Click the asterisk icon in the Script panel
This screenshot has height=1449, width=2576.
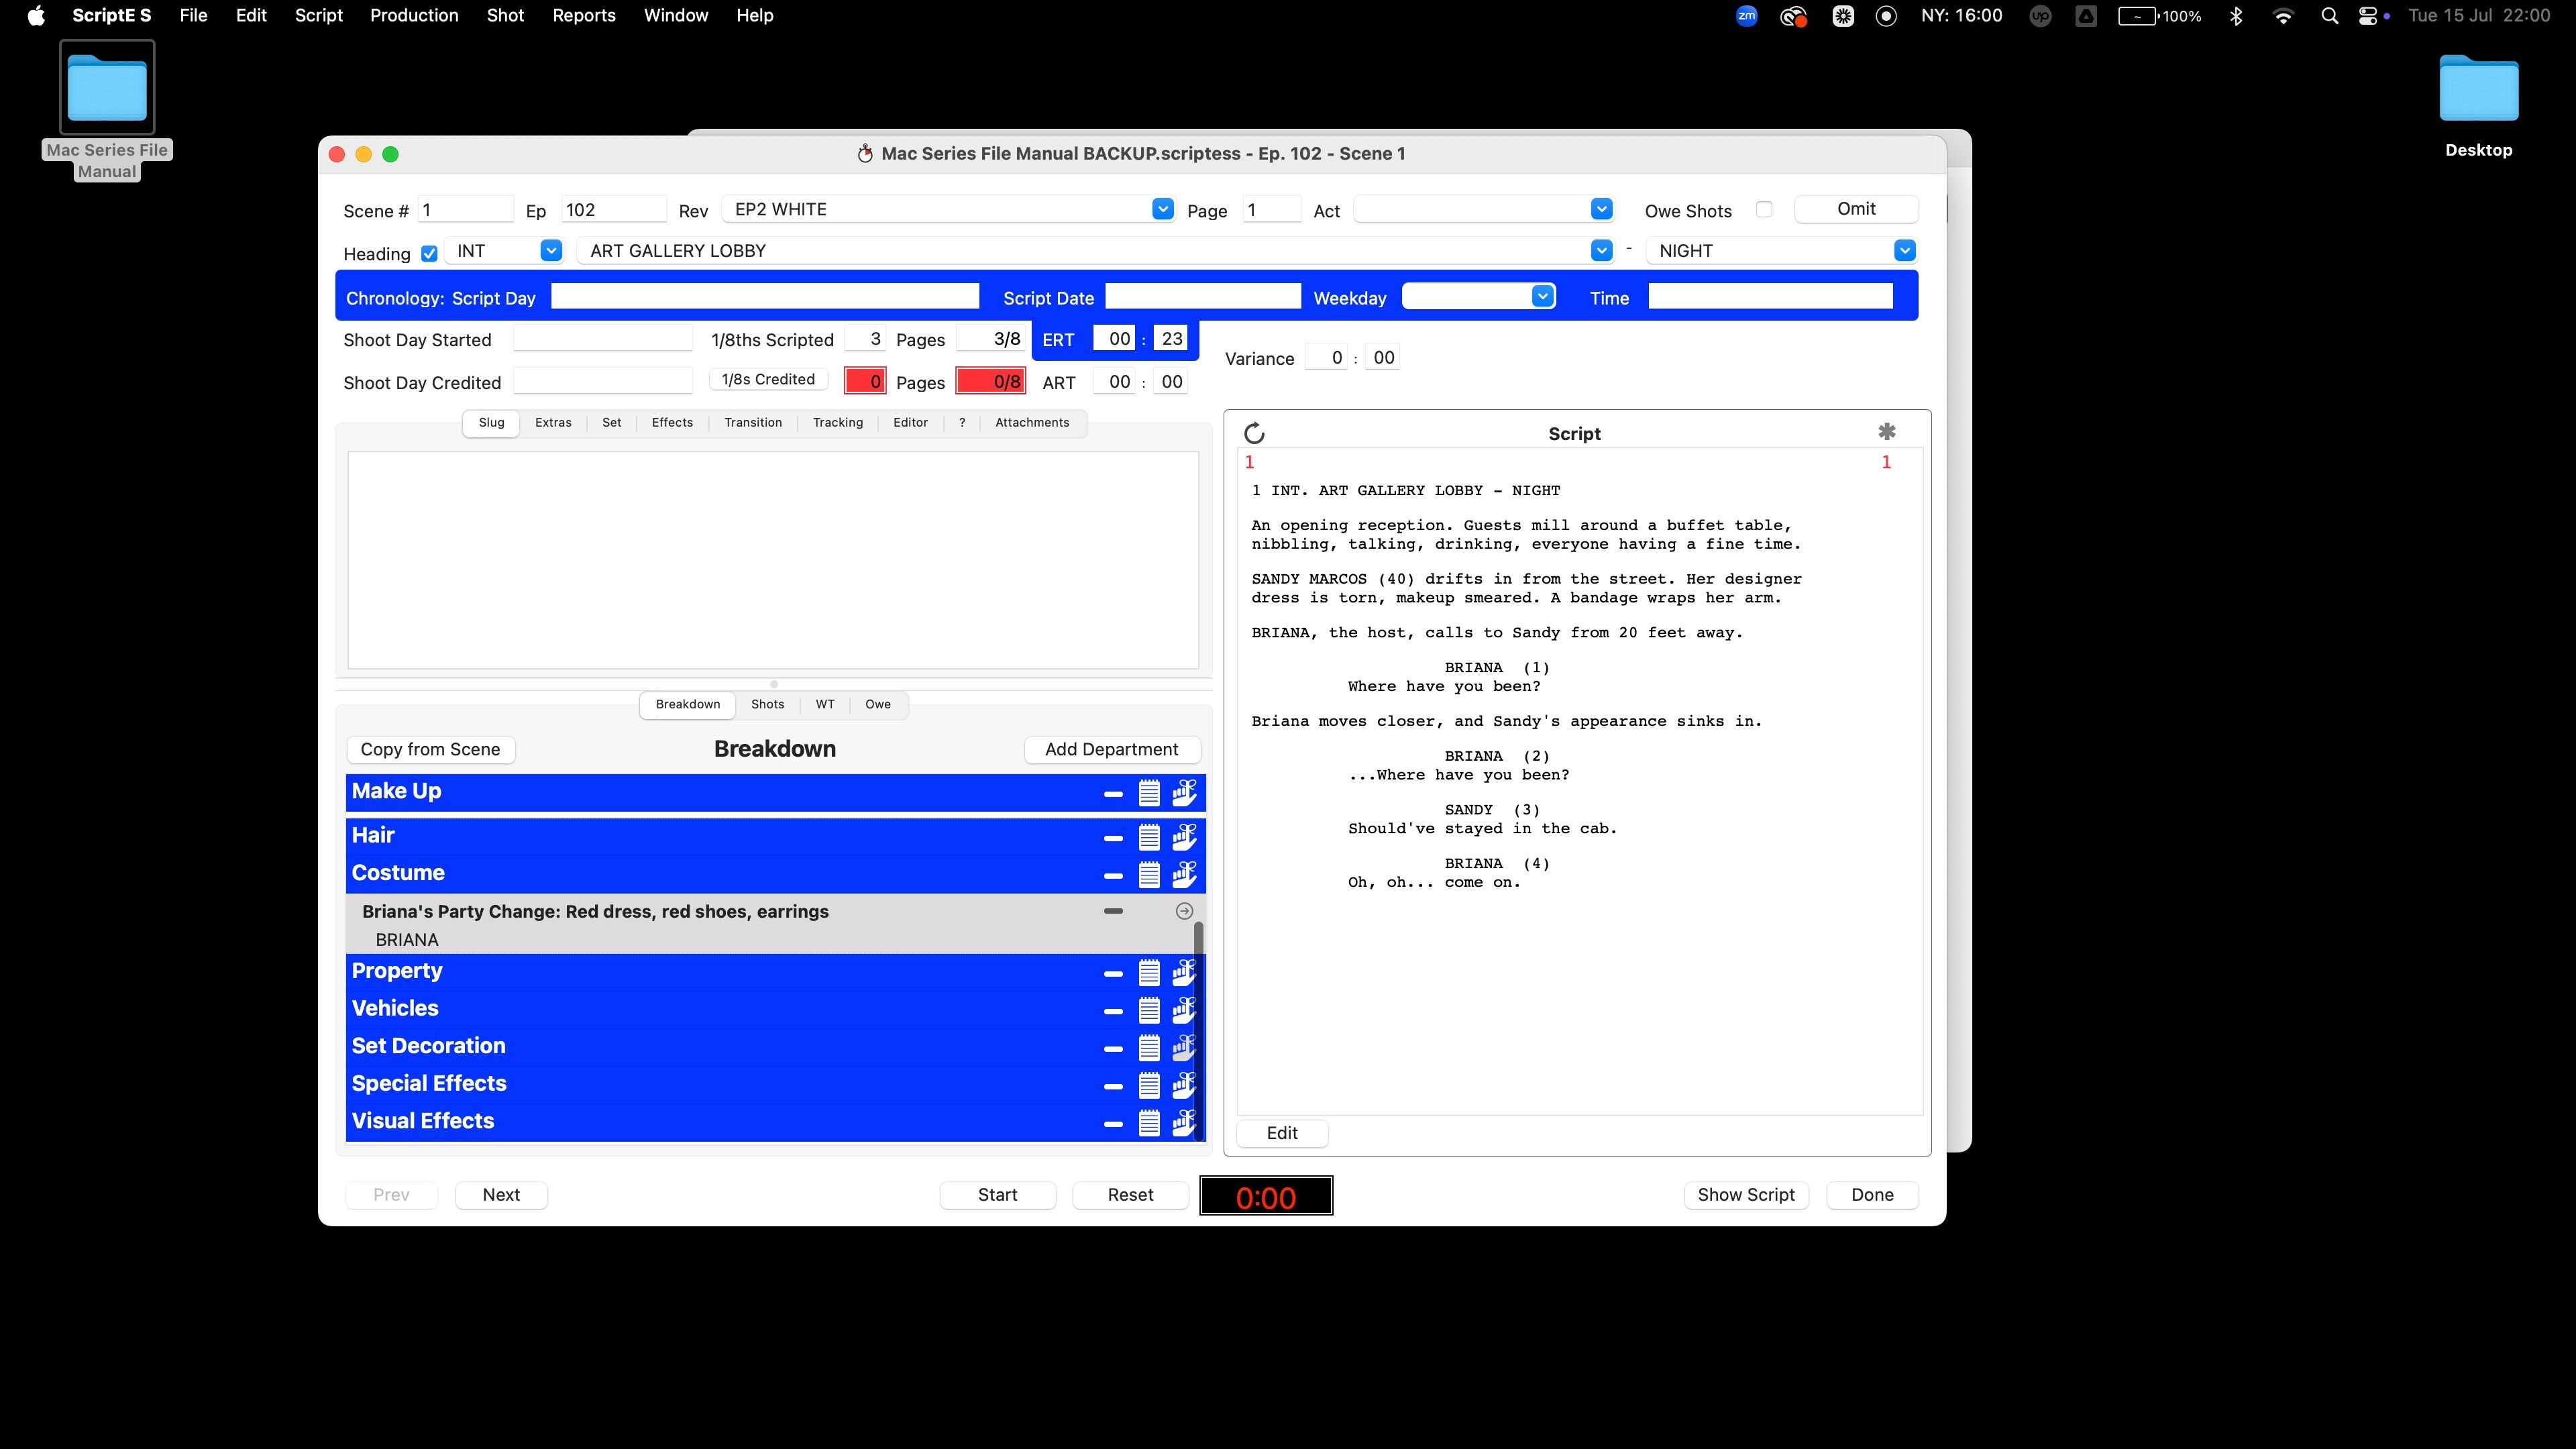point(1886,432)
